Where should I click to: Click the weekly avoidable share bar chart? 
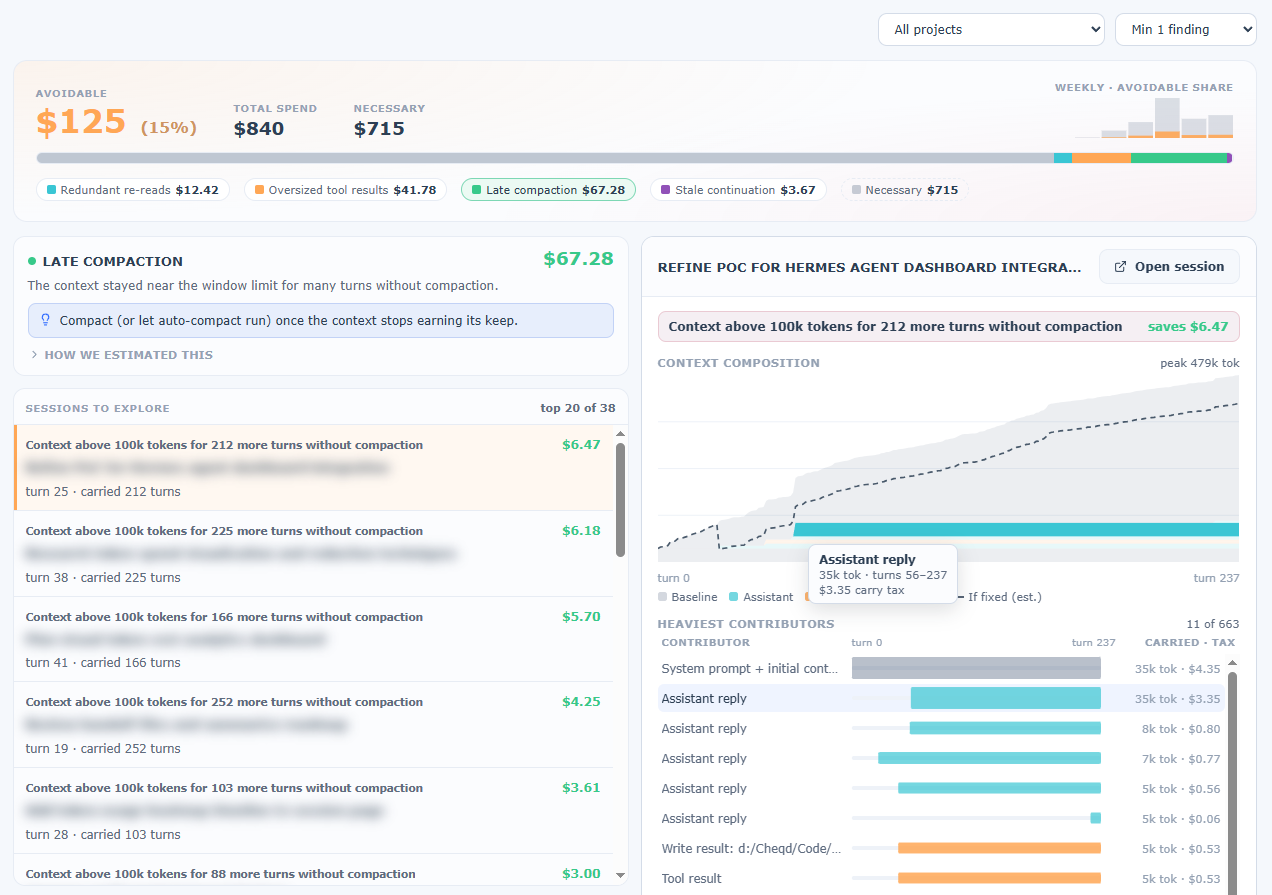click(1154, 117)
